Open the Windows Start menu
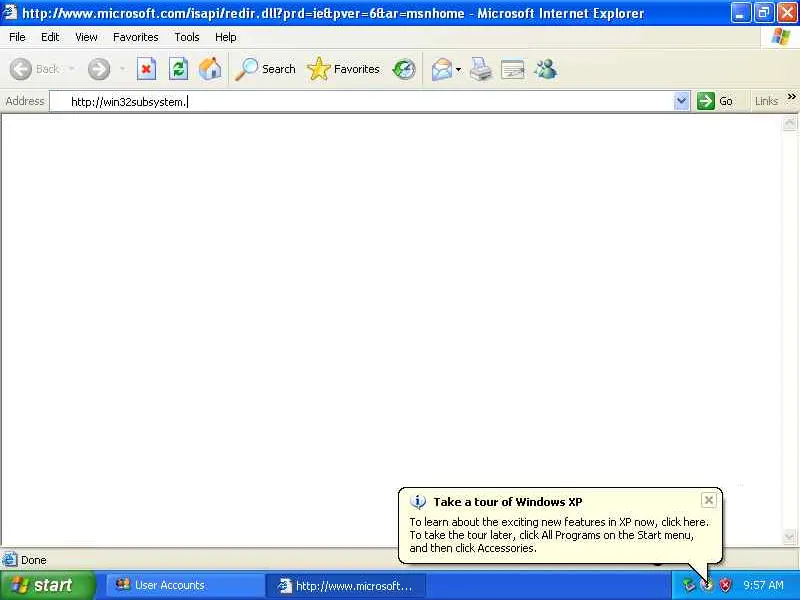The height and width of the screenshot is (600, 800). coord(47,585)
